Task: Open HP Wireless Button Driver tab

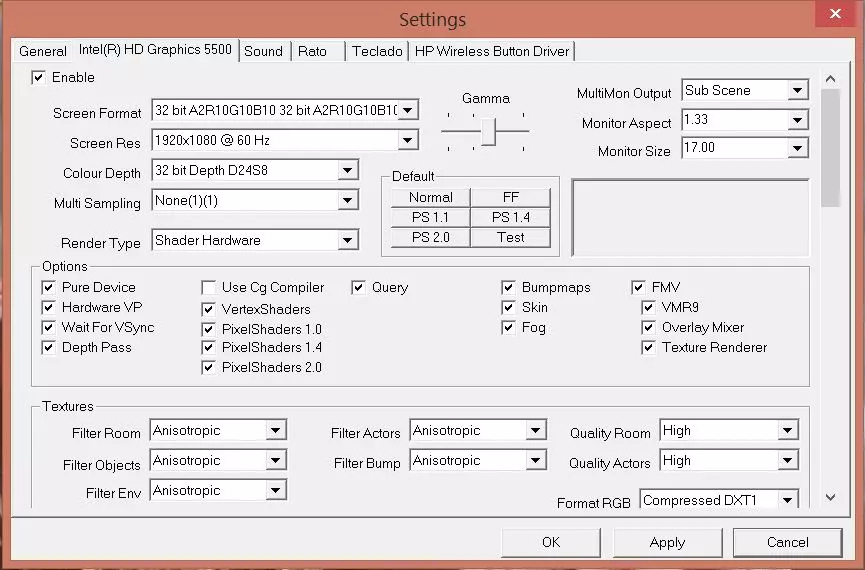Action: (x=492, y=51)
